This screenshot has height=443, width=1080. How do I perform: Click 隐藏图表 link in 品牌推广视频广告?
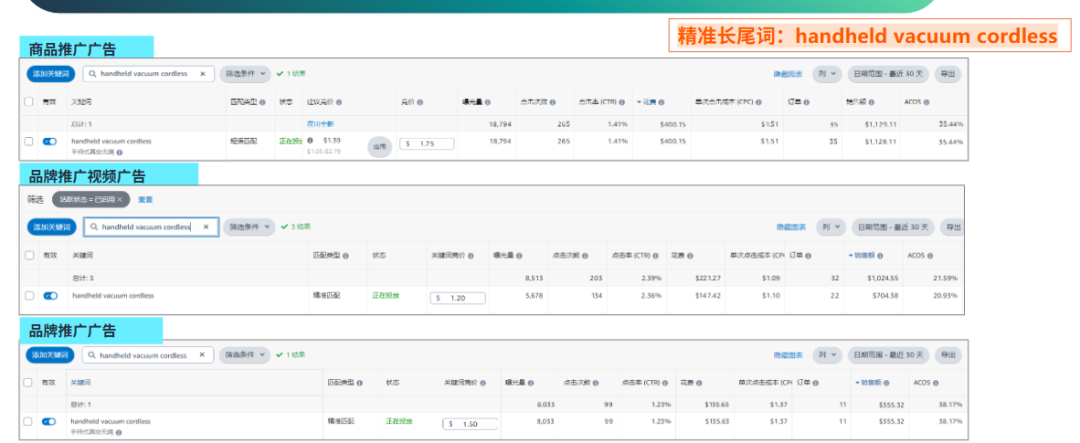click(789, 227)
